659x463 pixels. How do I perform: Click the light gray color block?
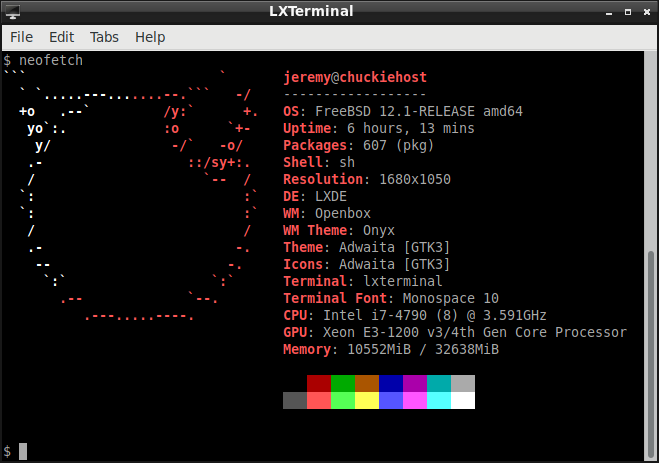pyautogui.click(x=463, y=384)
